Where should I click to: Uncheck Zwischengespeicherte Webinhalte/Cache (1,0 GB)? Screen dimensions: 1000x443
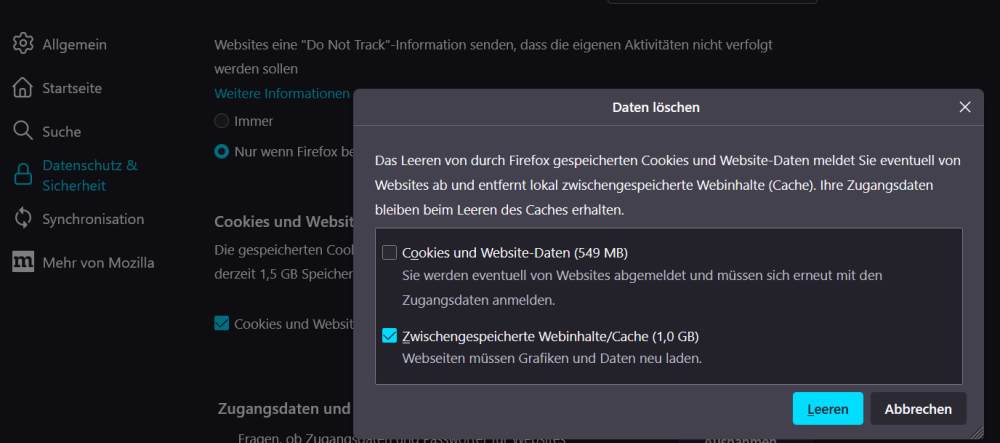390,336
